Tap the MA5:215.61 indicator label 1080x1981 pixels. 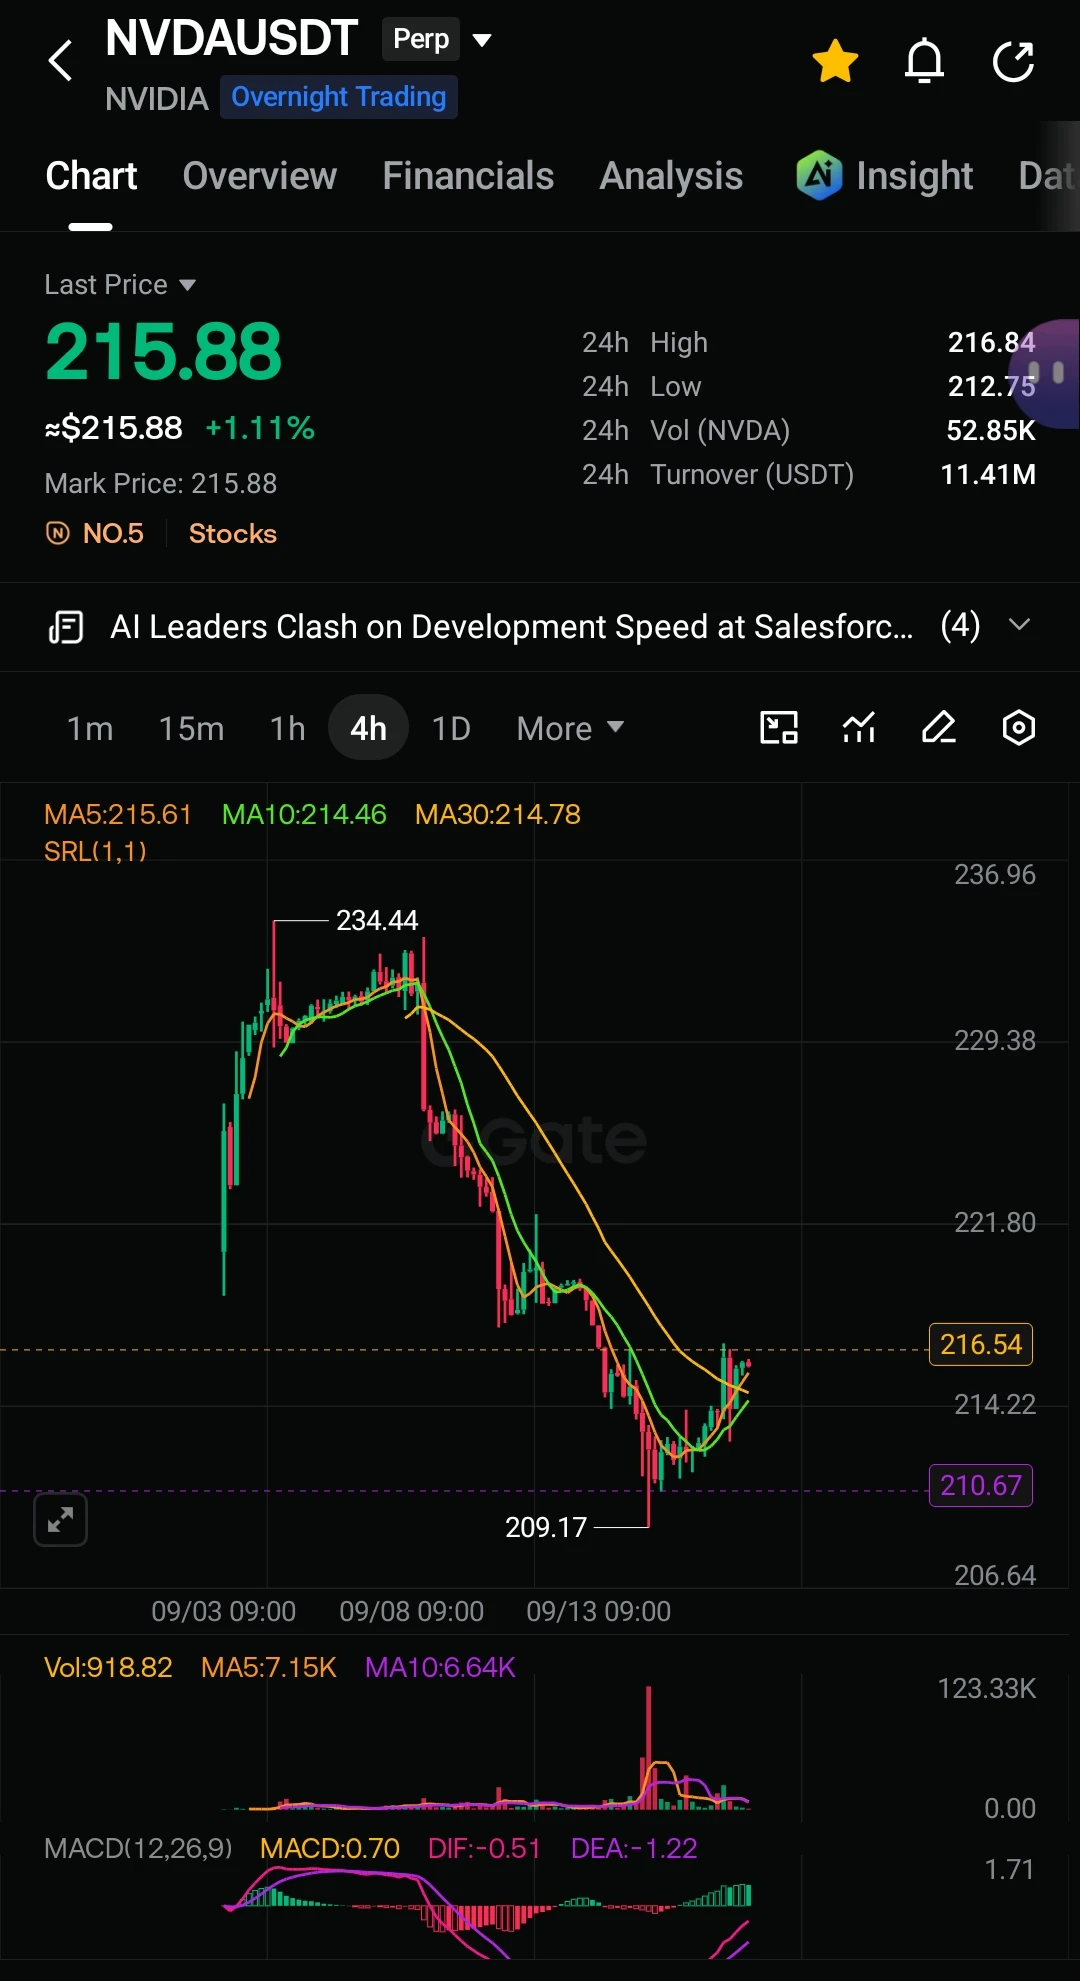(118, 814)
